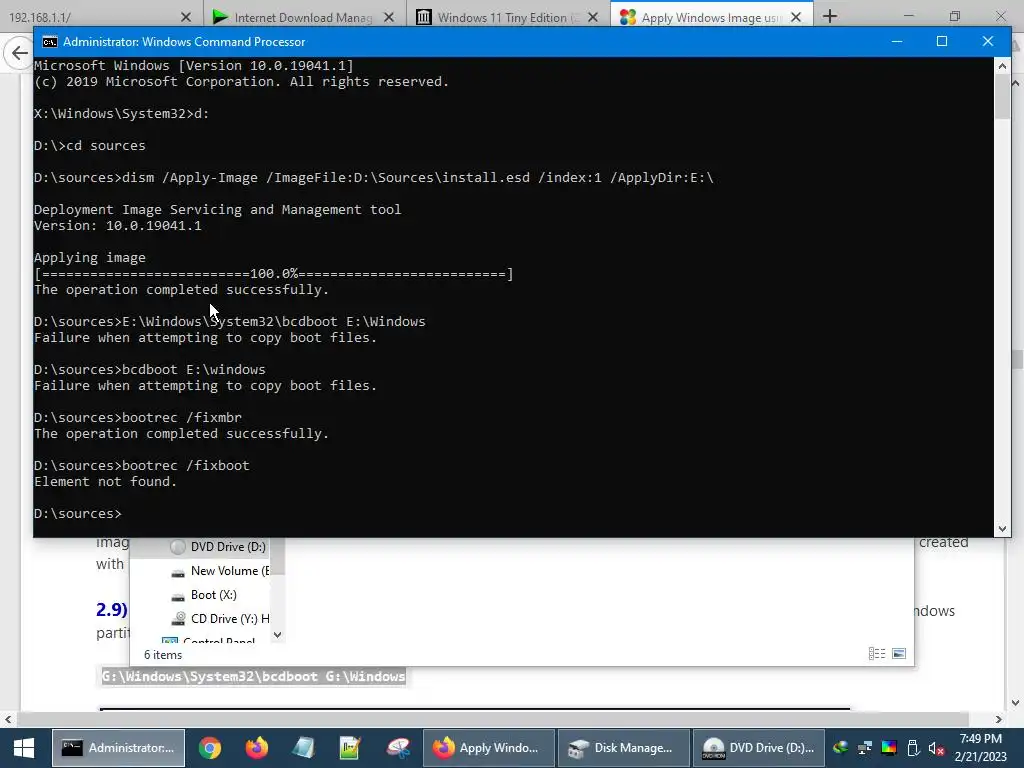Image resolution: width=1024 pixels, height=768 pixels.
Task: Close the Internet Download Manager tab
Action: [389, 18]
